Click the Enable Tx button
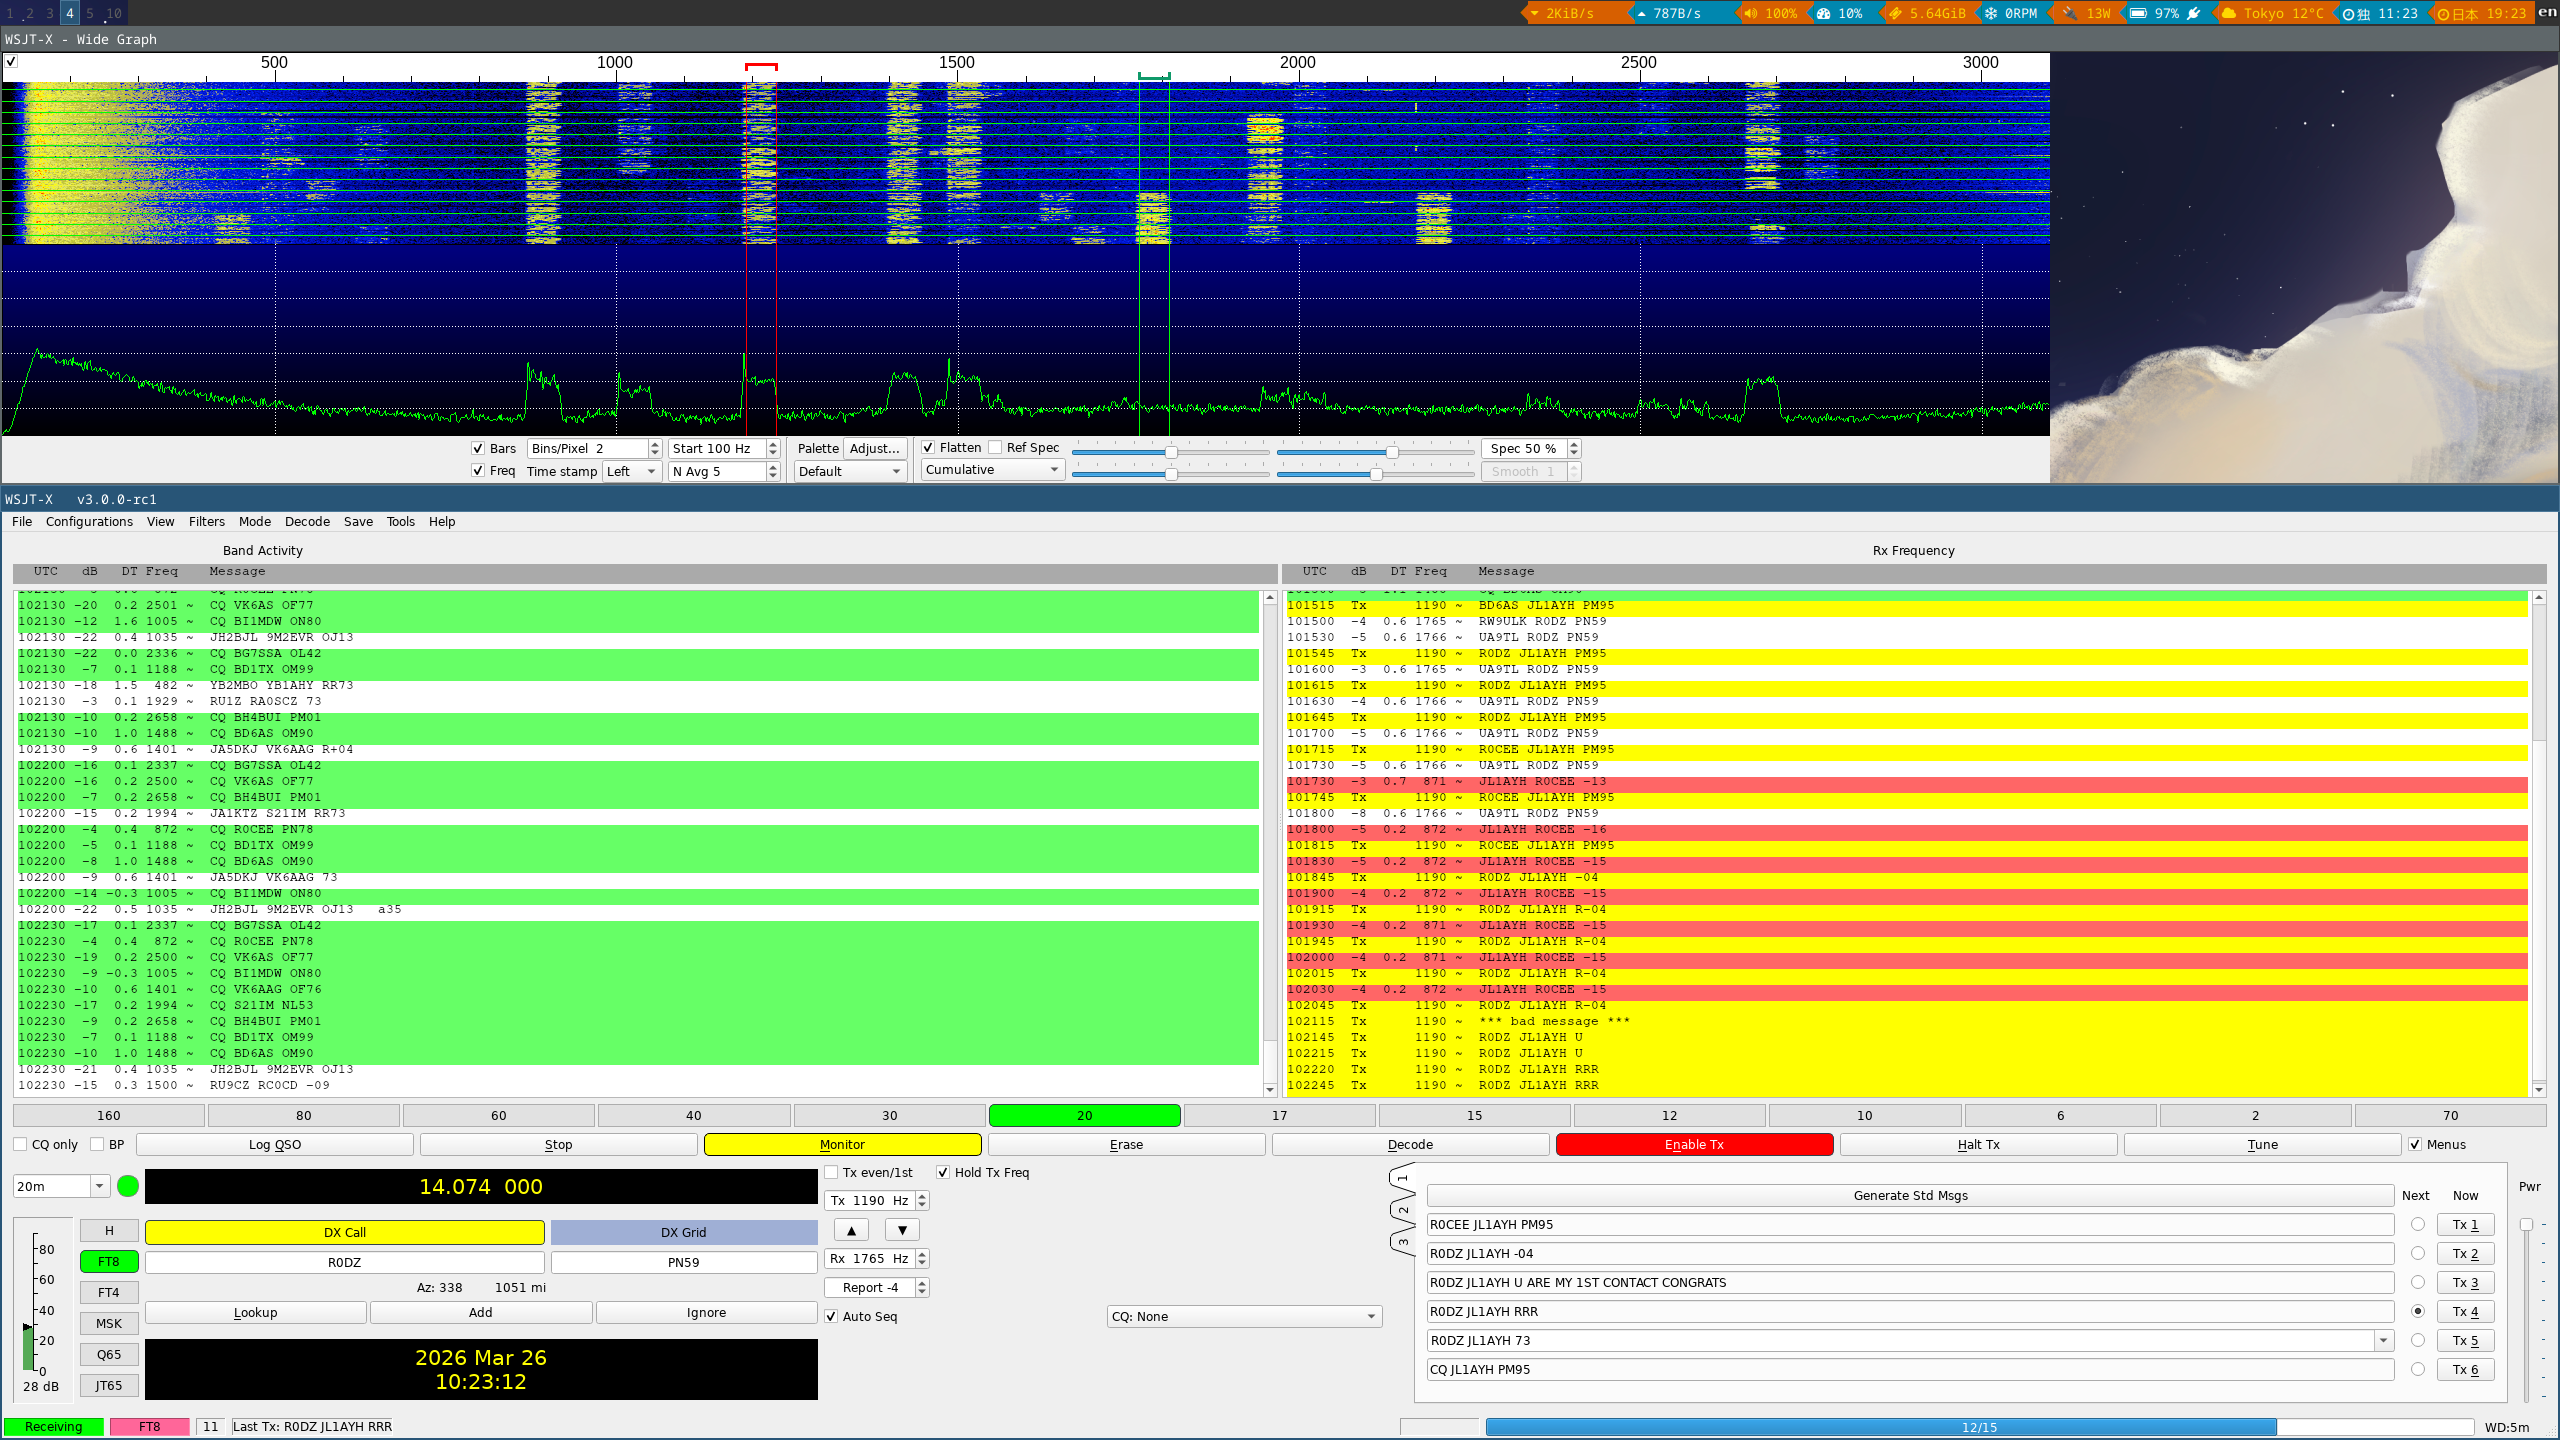The height and width of the screenshot is (1440, 2560). point(1694,1144)
